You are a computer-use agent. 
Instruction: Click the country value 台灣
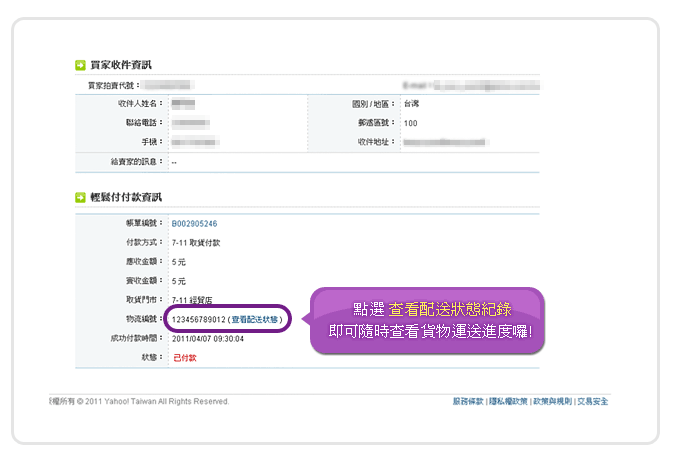[x=412, y=104]
